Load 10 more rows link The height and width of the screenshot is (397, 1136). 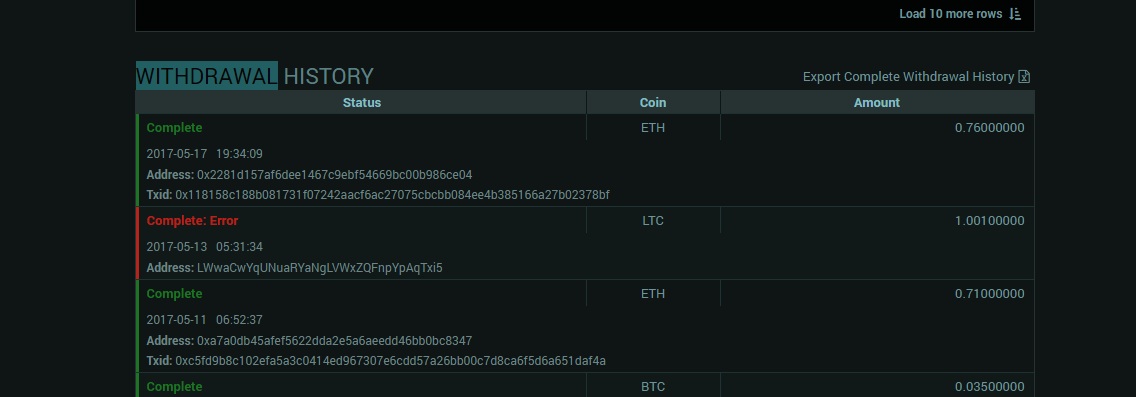(x=951, y=14)
